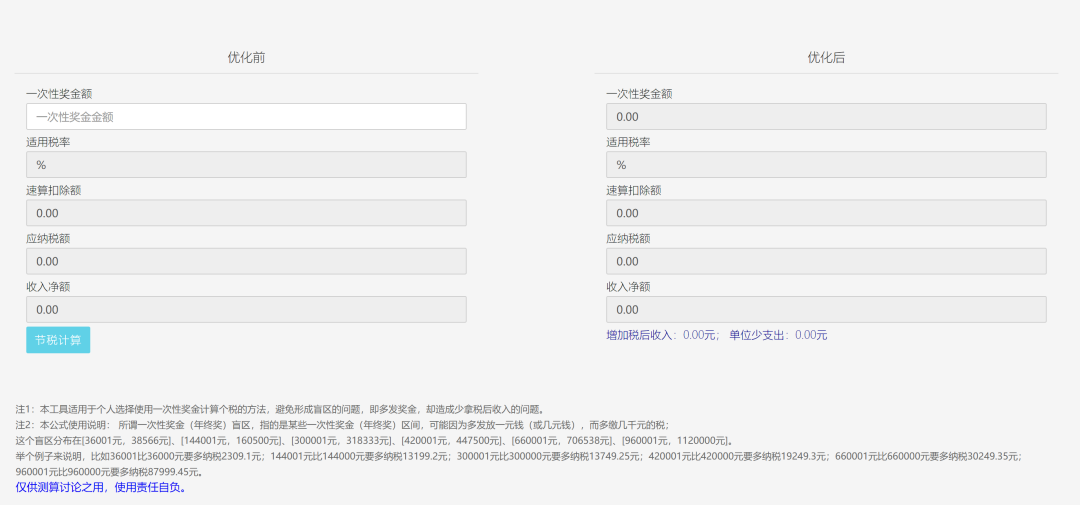Click the 速算扣除额 field under 优化后

[x=826, y=213]
